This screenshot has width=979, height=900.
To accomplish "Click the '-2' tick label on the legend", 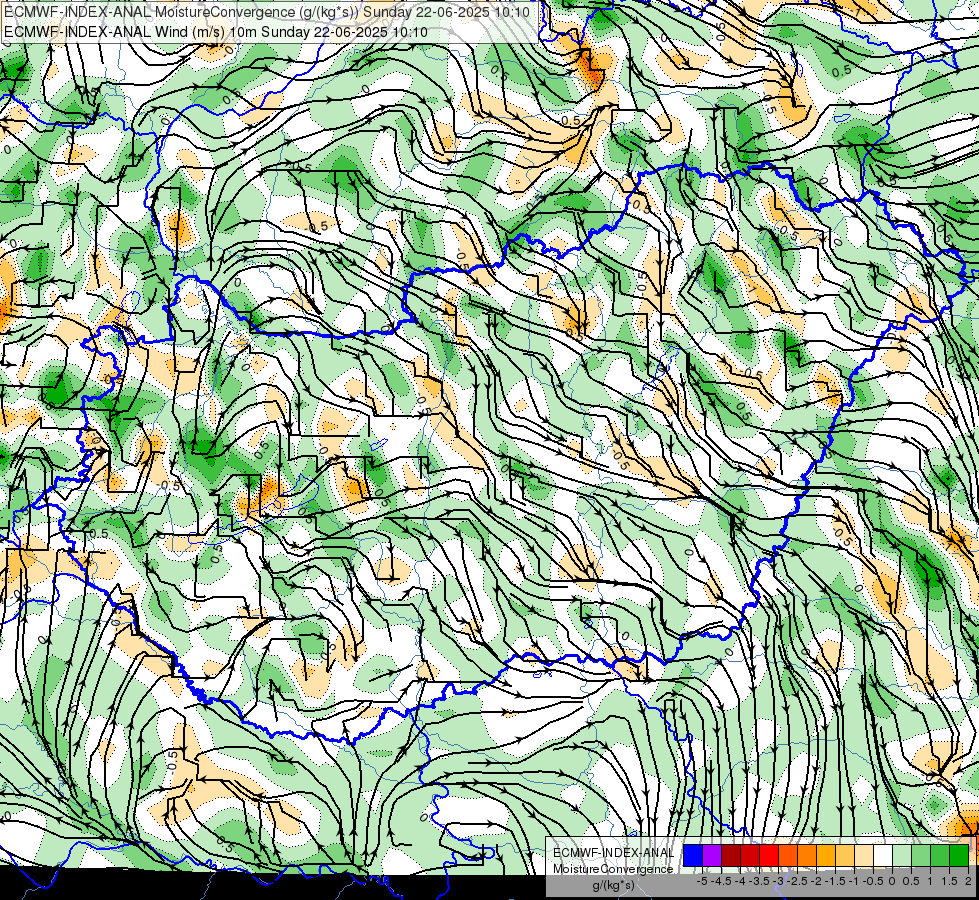I will pyautogui.click(x=816, y=881).
